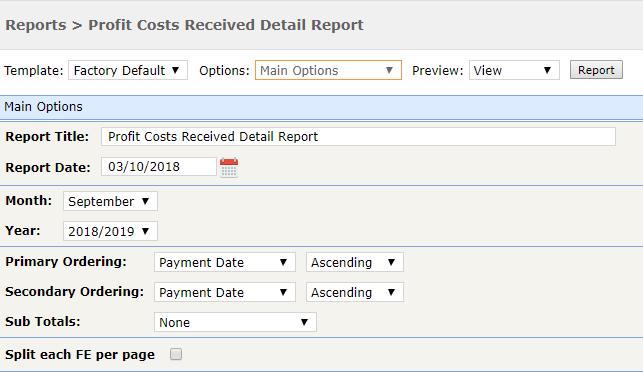Click into the Report Title text field
Image resolution: width=643 pixels, height=372 pixels.
(358, 136)
